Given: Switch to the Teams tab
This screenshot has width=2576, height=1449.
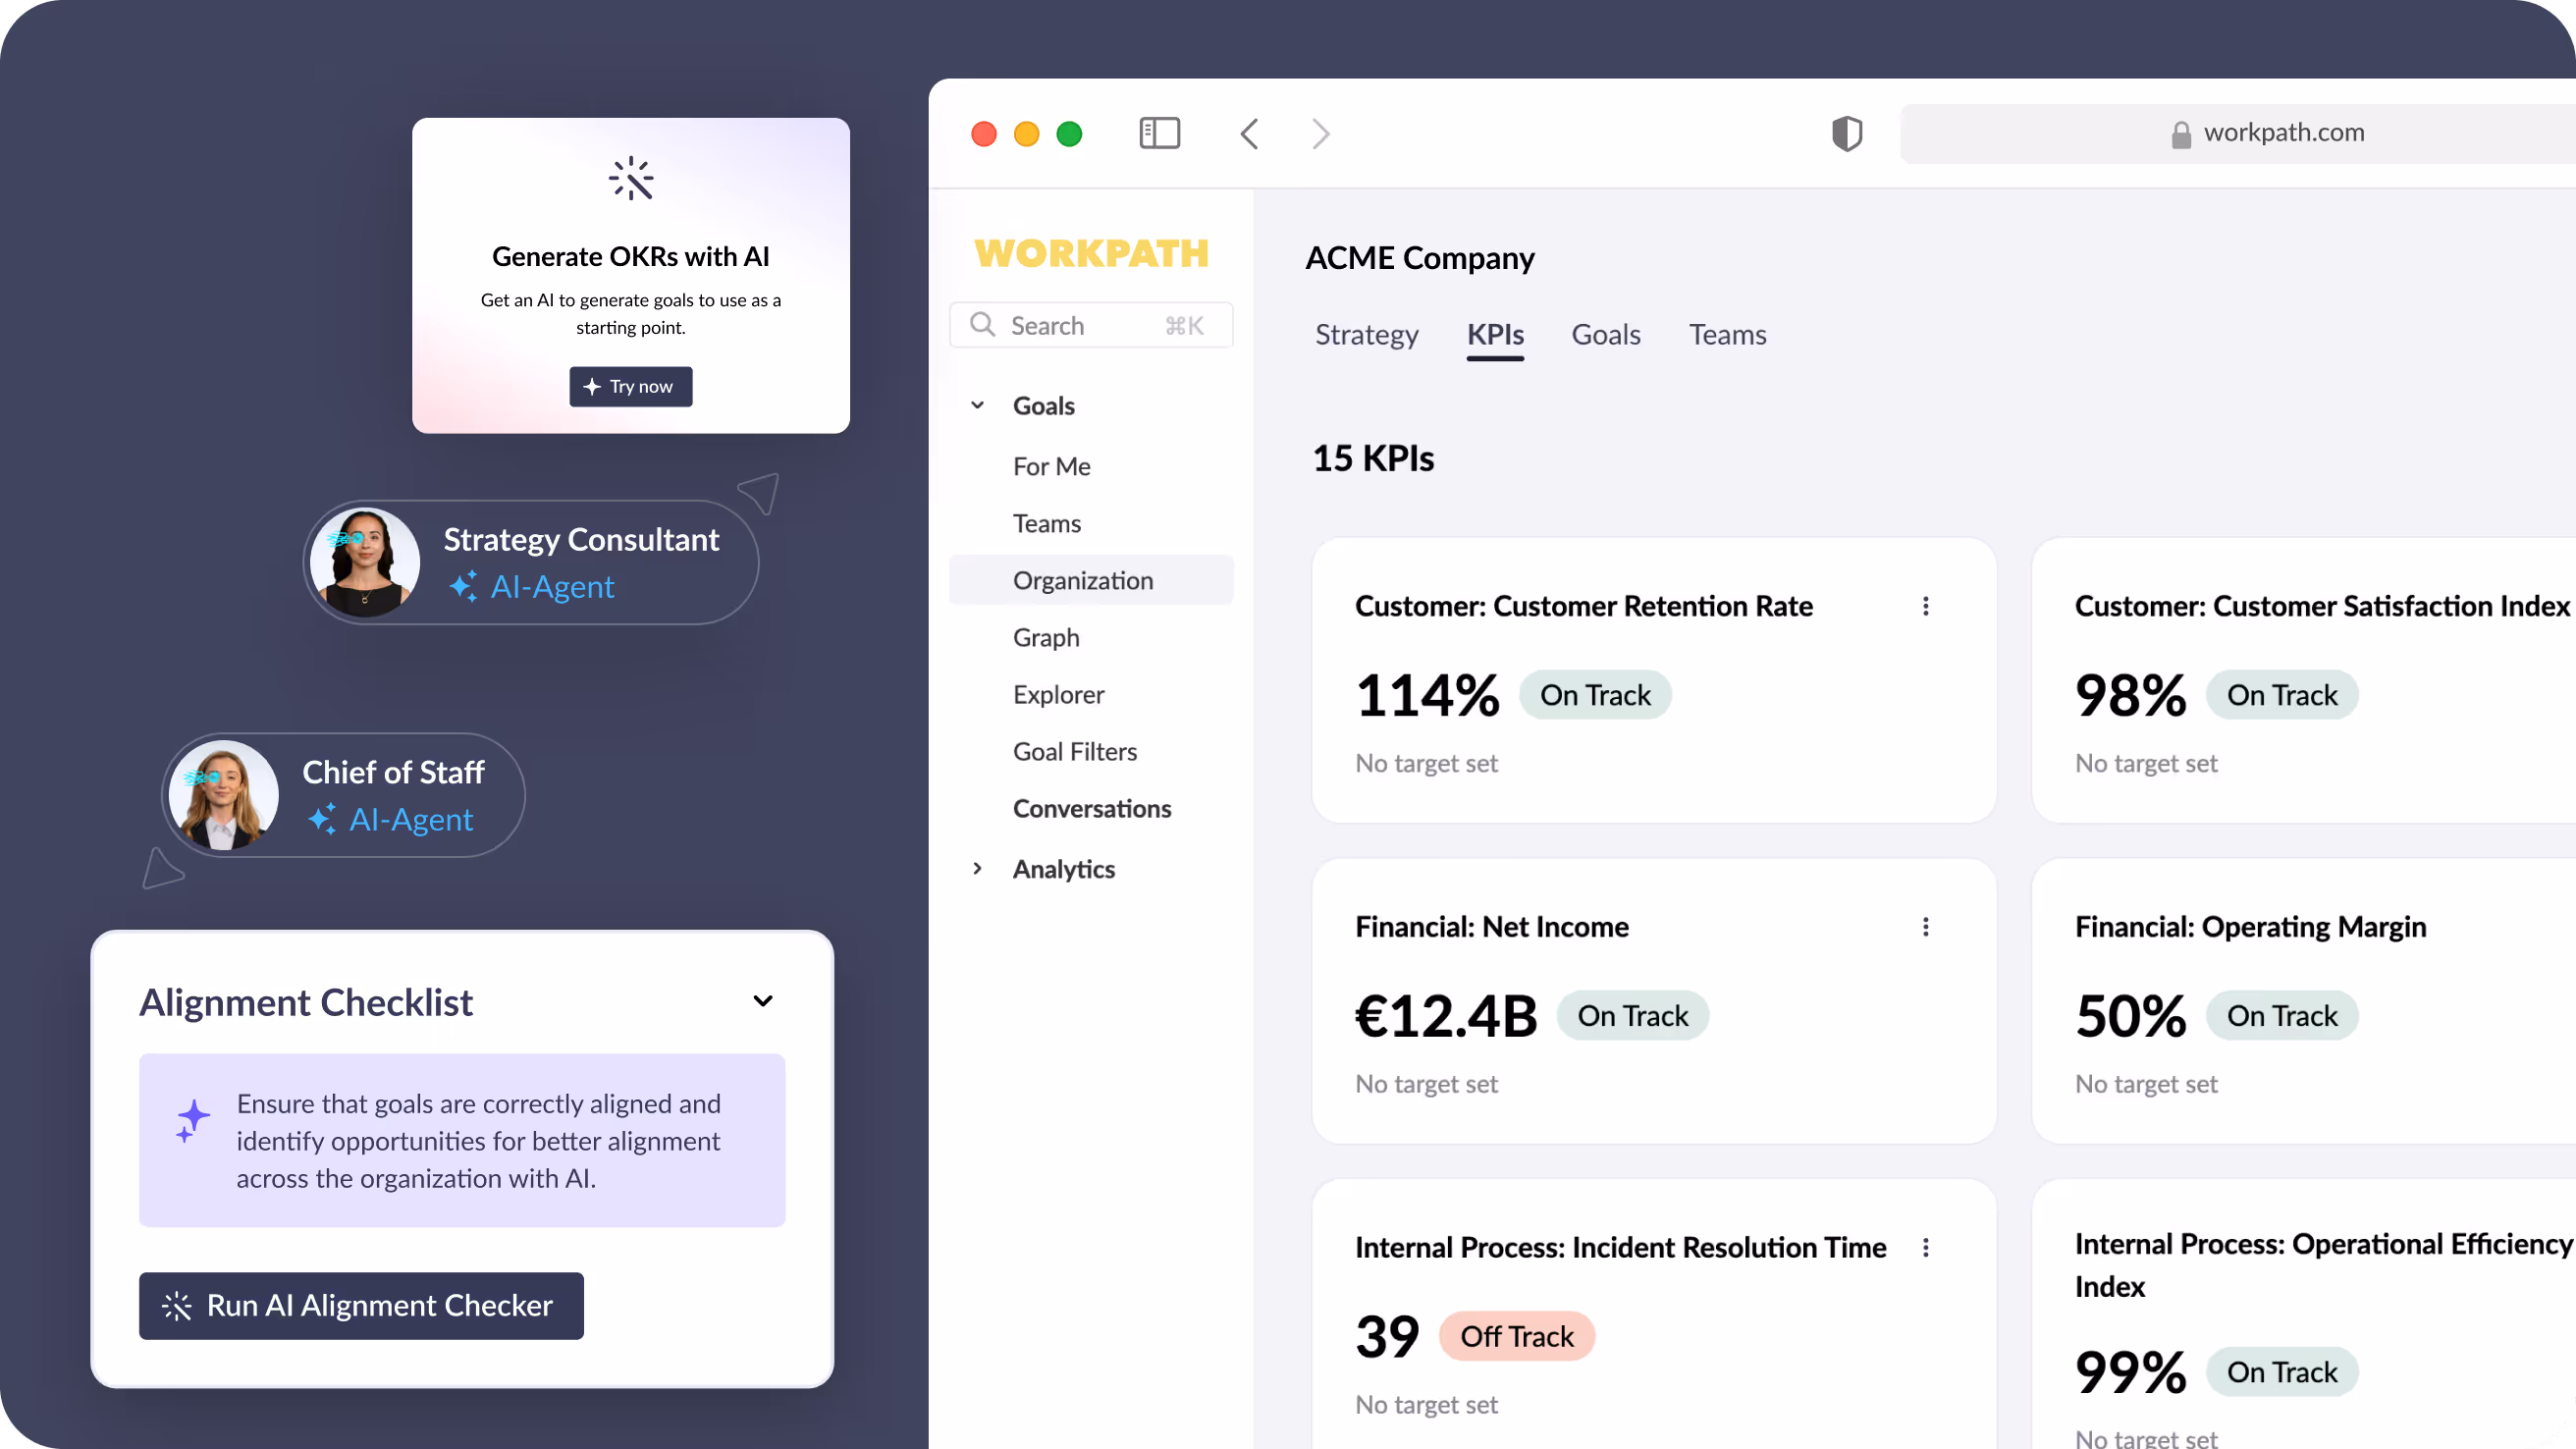Looking at the screenshot, I should click(1727, 334).
